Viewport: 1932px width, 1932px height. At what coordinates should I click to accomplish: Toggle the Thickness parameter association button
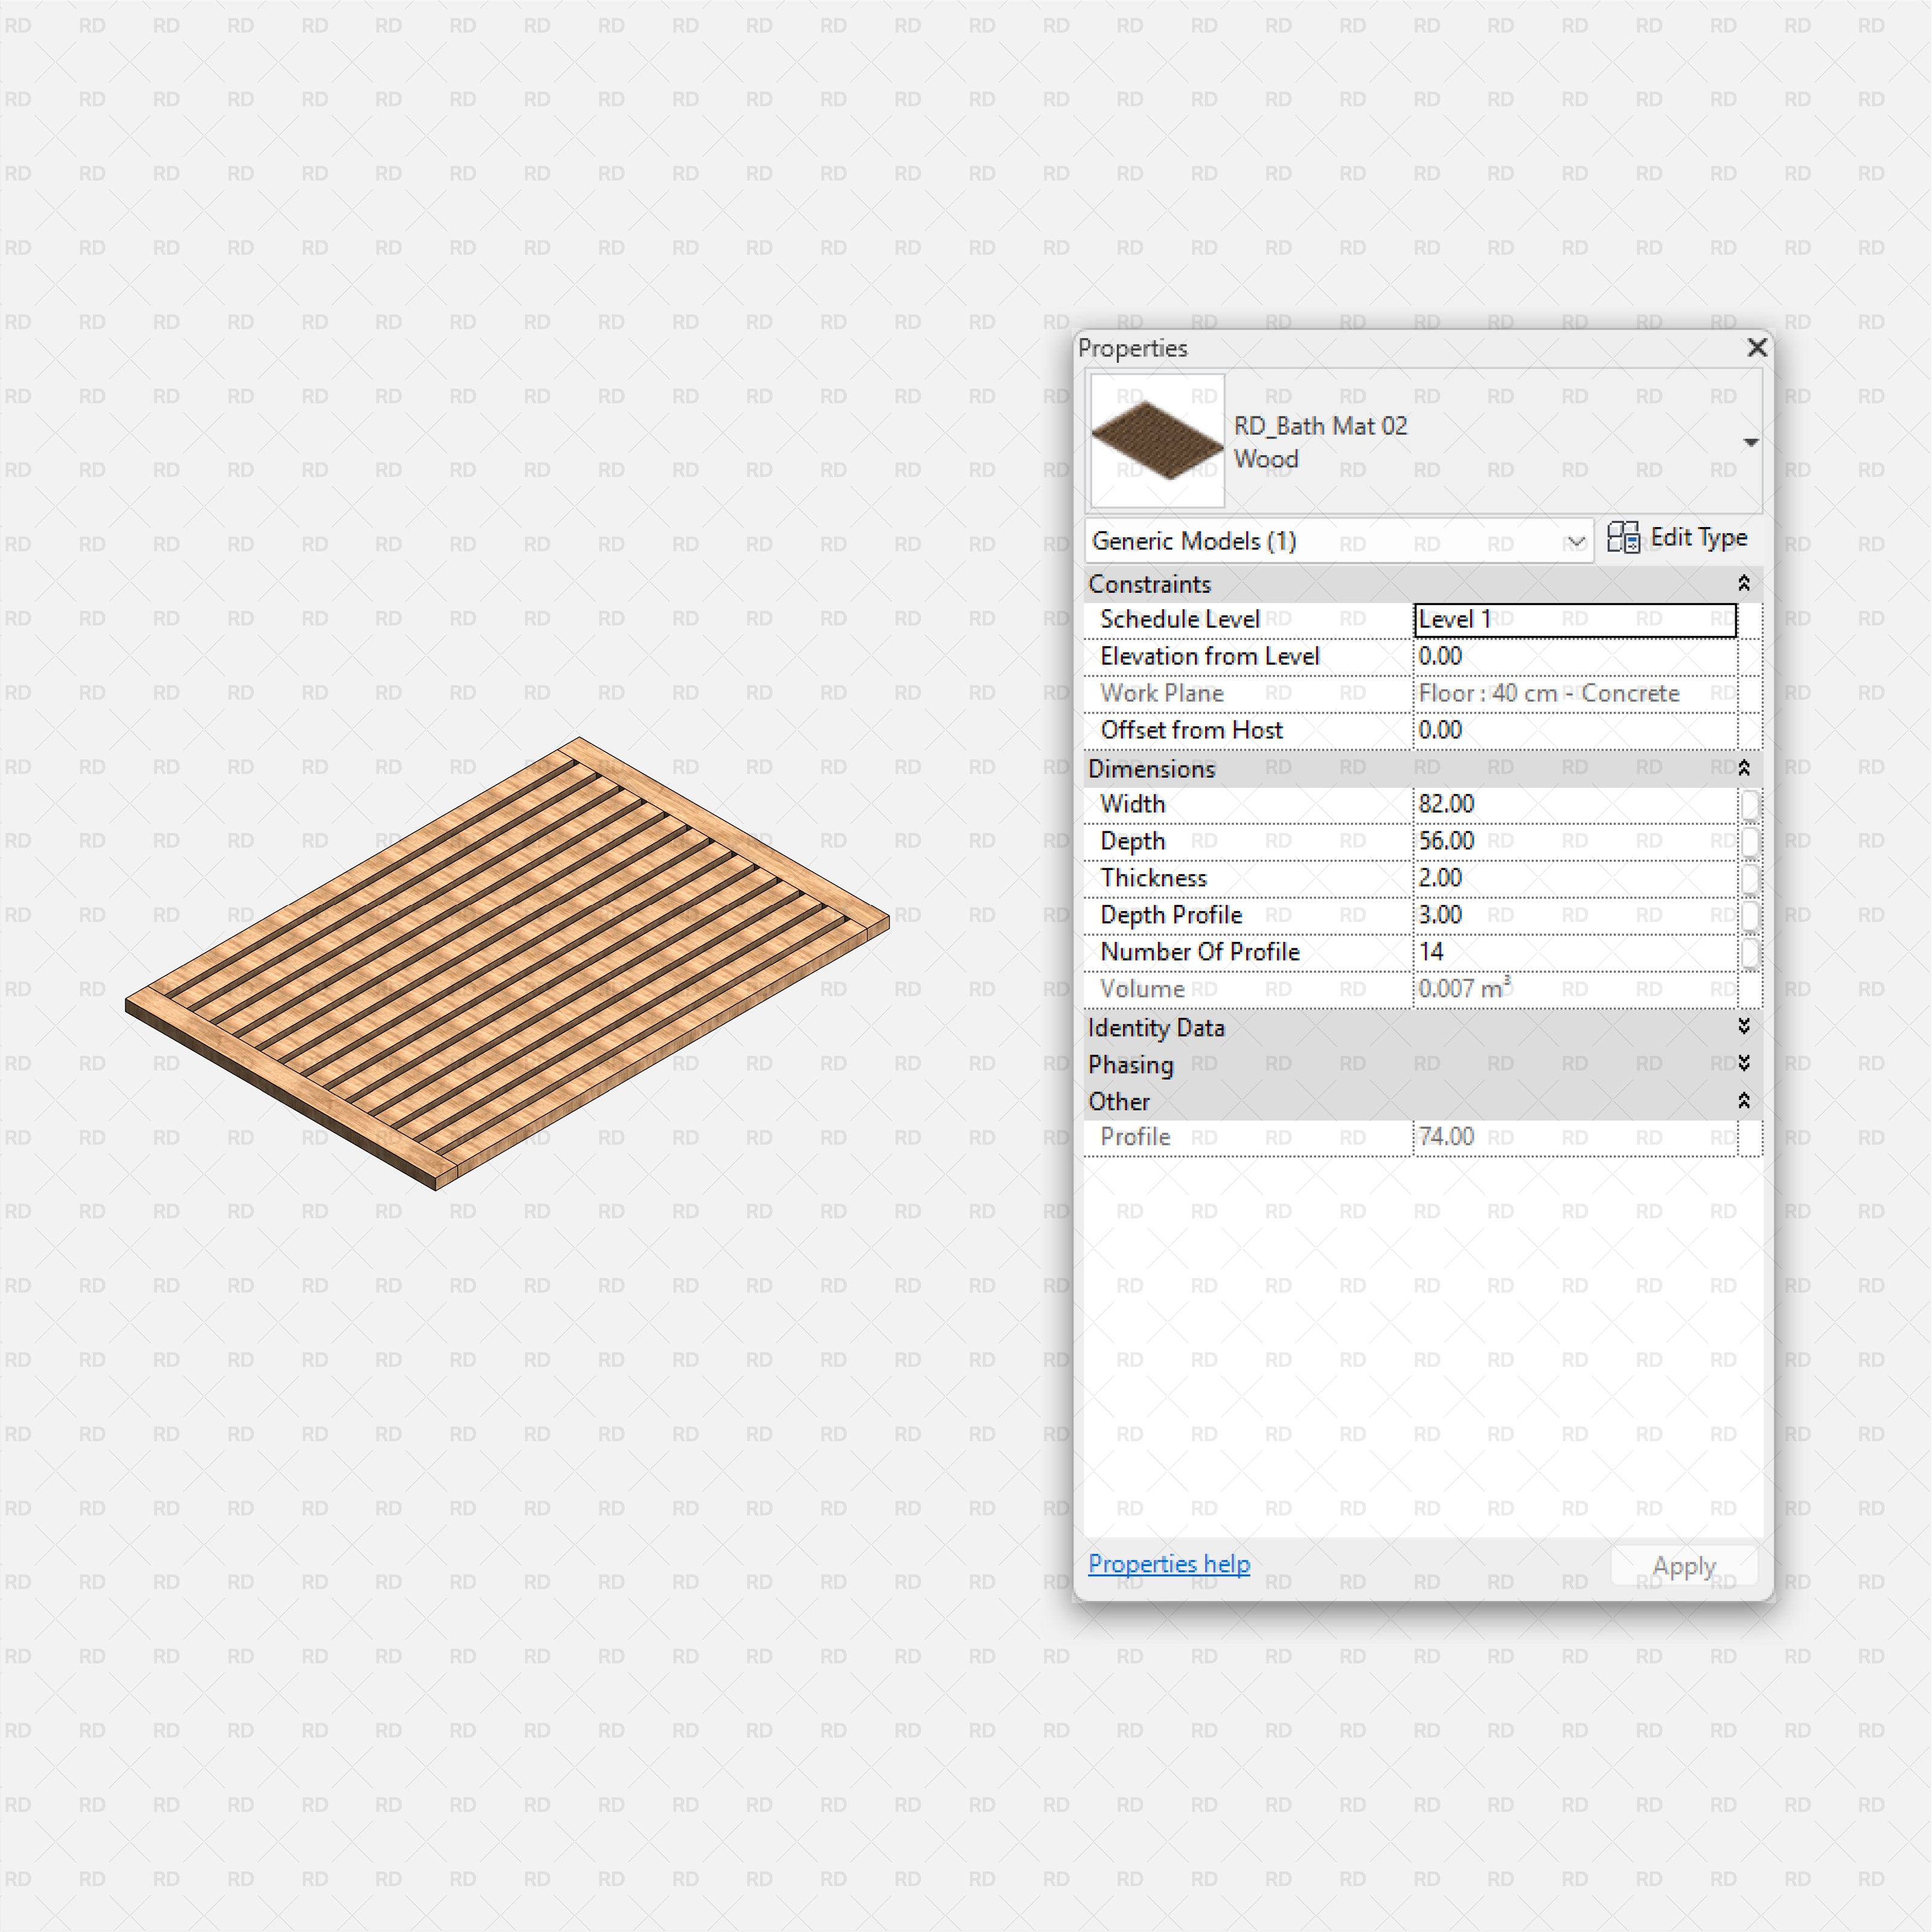pyautogui.click(x=1750, y=878)
